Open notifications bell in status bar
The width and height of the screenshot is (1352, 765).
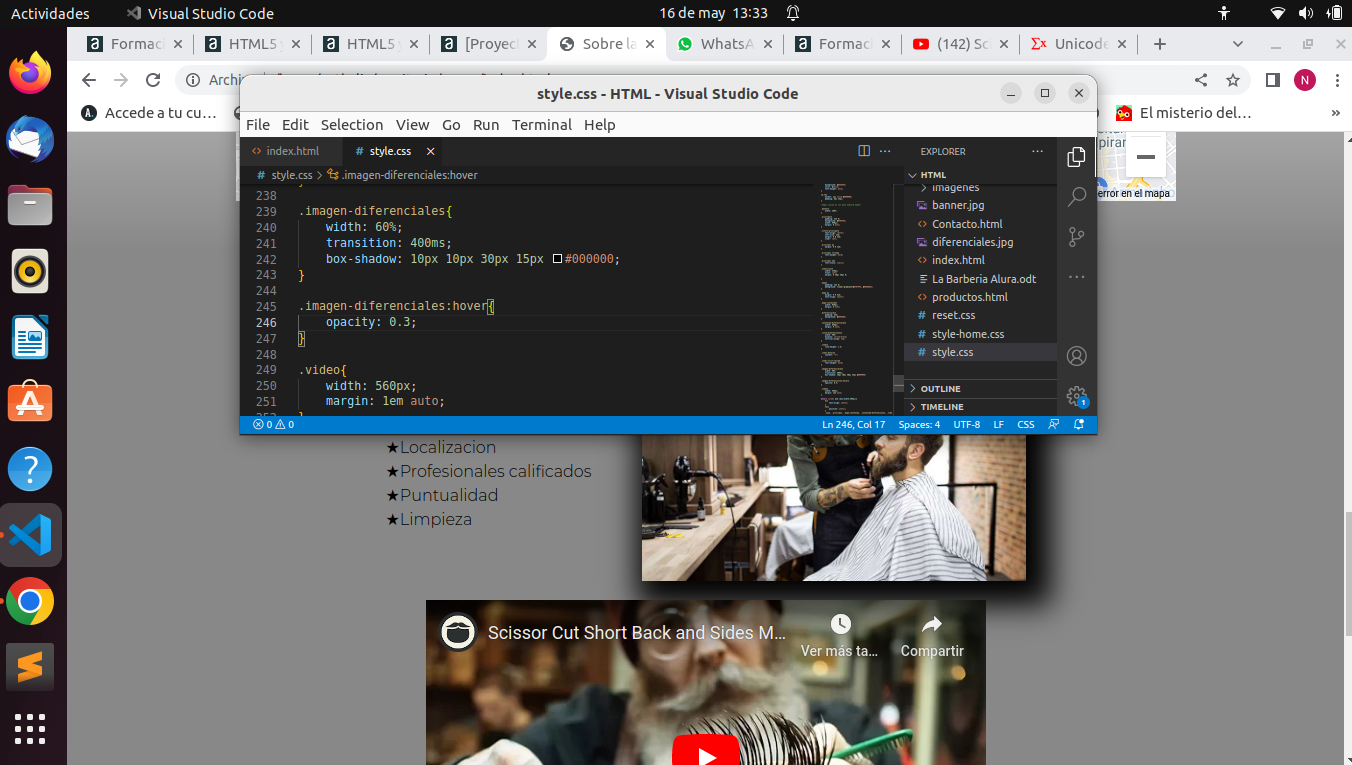point(1078,425)
